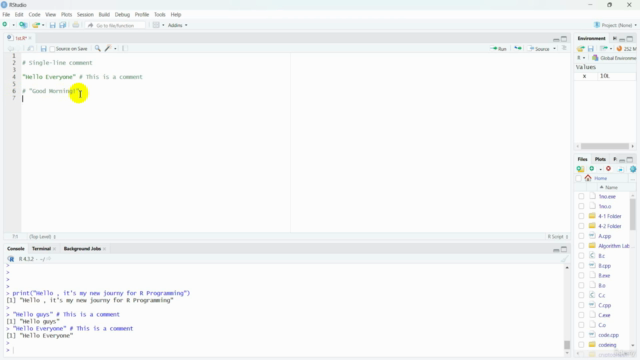Click the Source button

tap(539, 49)
